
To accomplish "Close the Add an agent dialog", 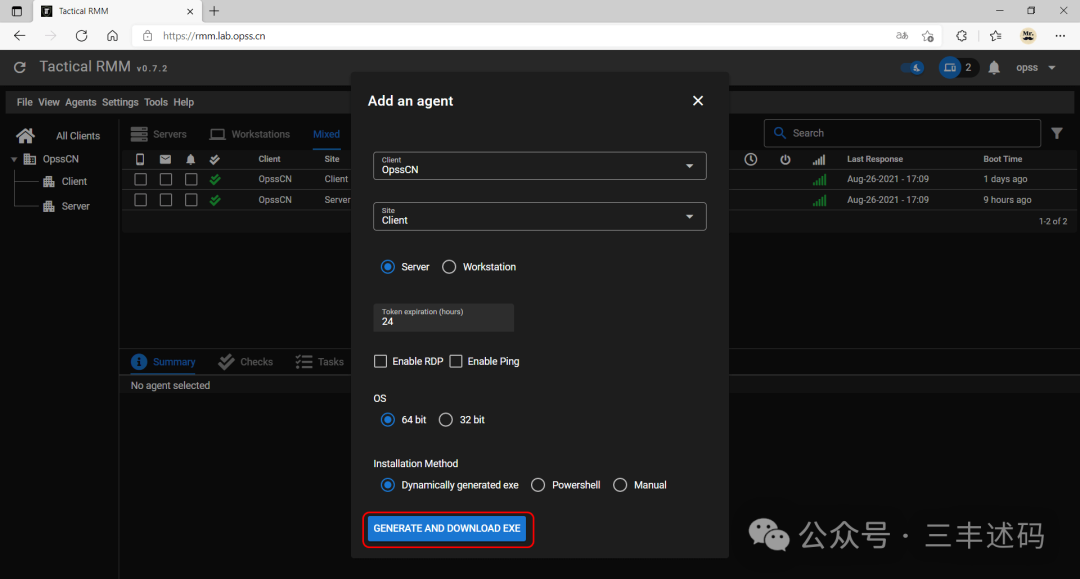I will click(698, 101).
